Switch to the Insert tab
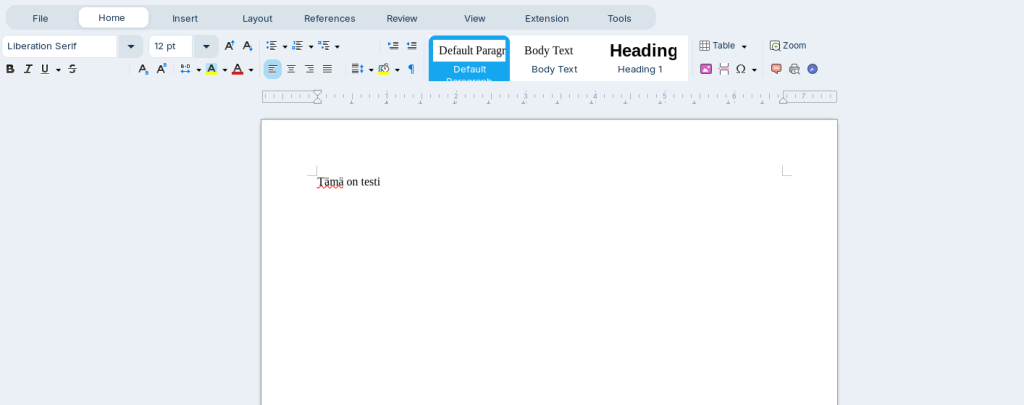Image resolution: width=1024 pixels, height=405 pixels. (x=185, y=18)
